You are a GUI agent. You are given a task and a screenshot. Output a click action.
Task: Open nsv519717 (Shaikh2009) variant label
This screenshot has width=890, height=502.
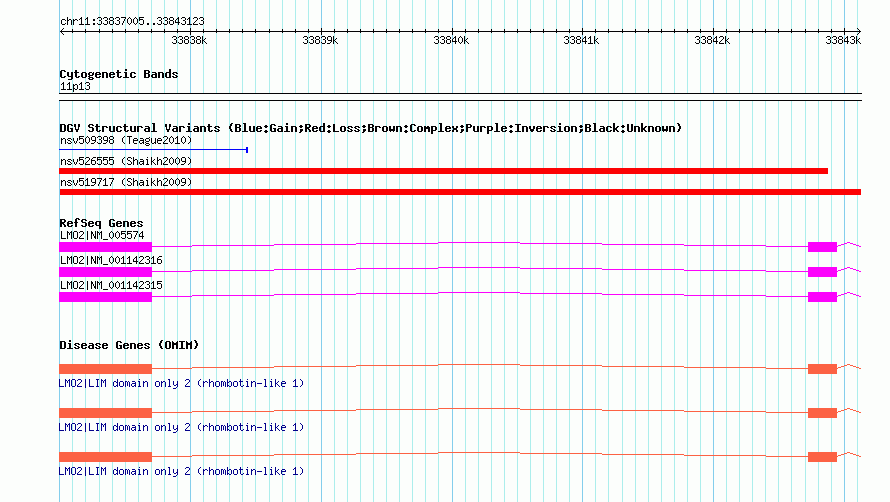point(126,182)
